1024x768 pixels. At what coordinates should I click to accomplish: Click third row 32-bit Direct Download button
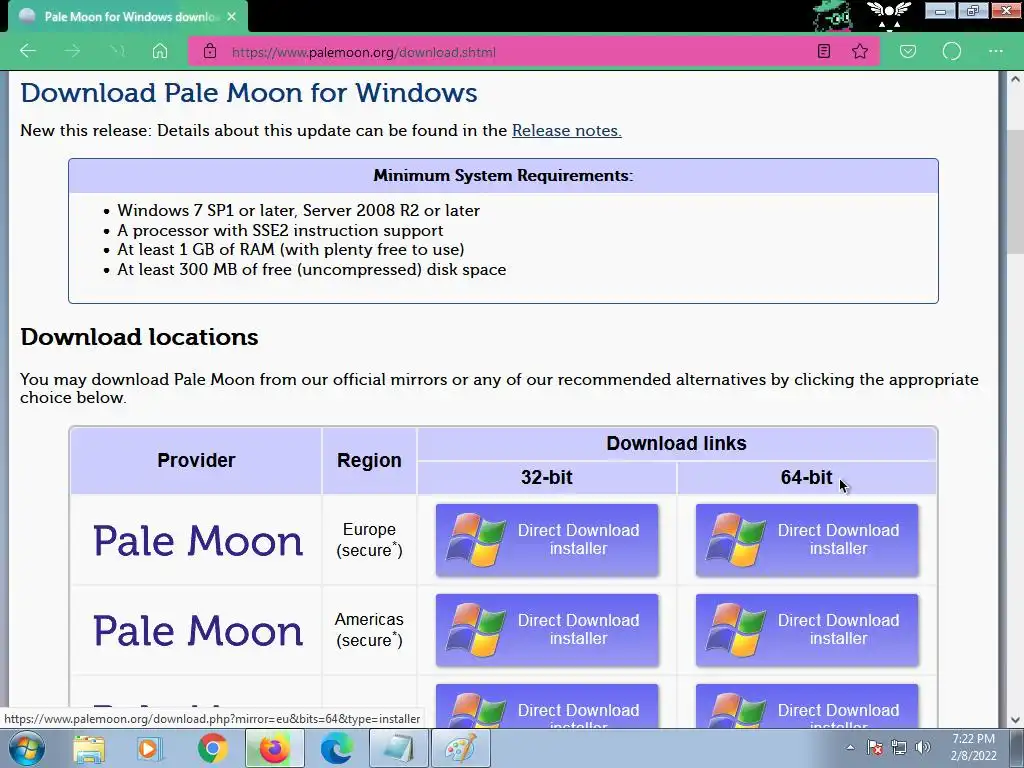[547, 706]
